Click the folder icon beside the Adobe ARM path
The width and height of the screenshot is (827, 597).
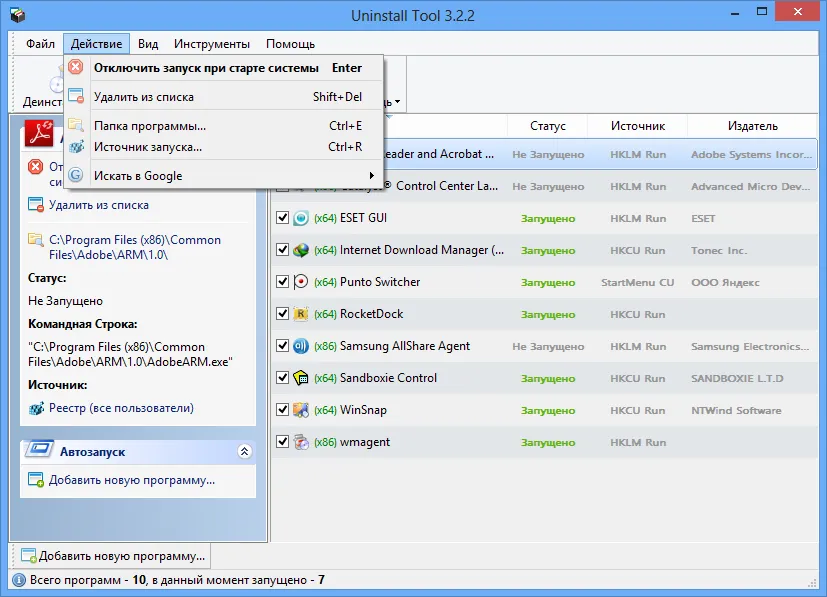(x=35, y=240)
